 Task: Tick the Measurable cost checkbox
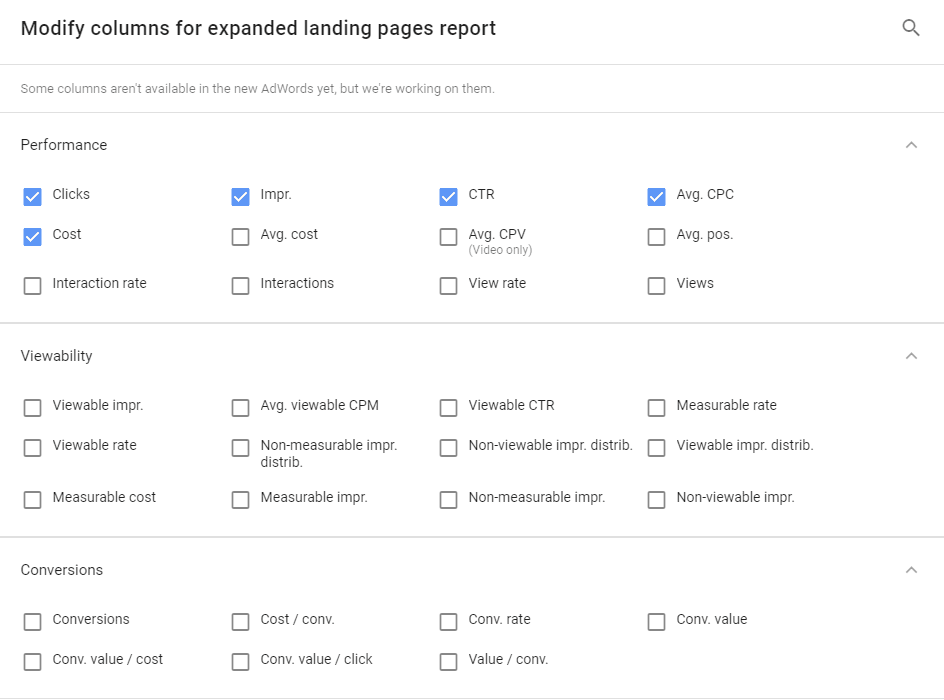point(33,500)
